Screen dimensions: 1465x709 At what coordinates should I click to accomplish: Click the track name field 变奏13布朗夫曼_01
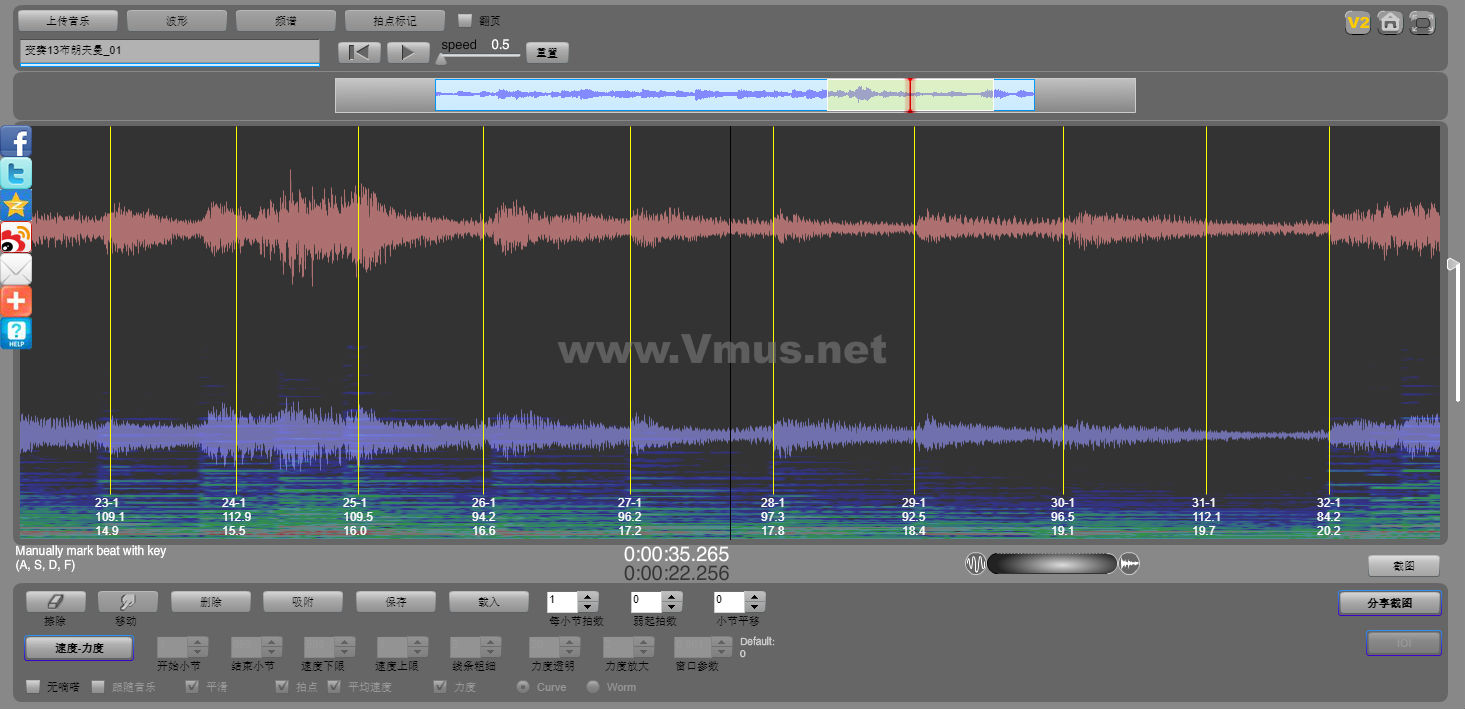click(169, 51)
